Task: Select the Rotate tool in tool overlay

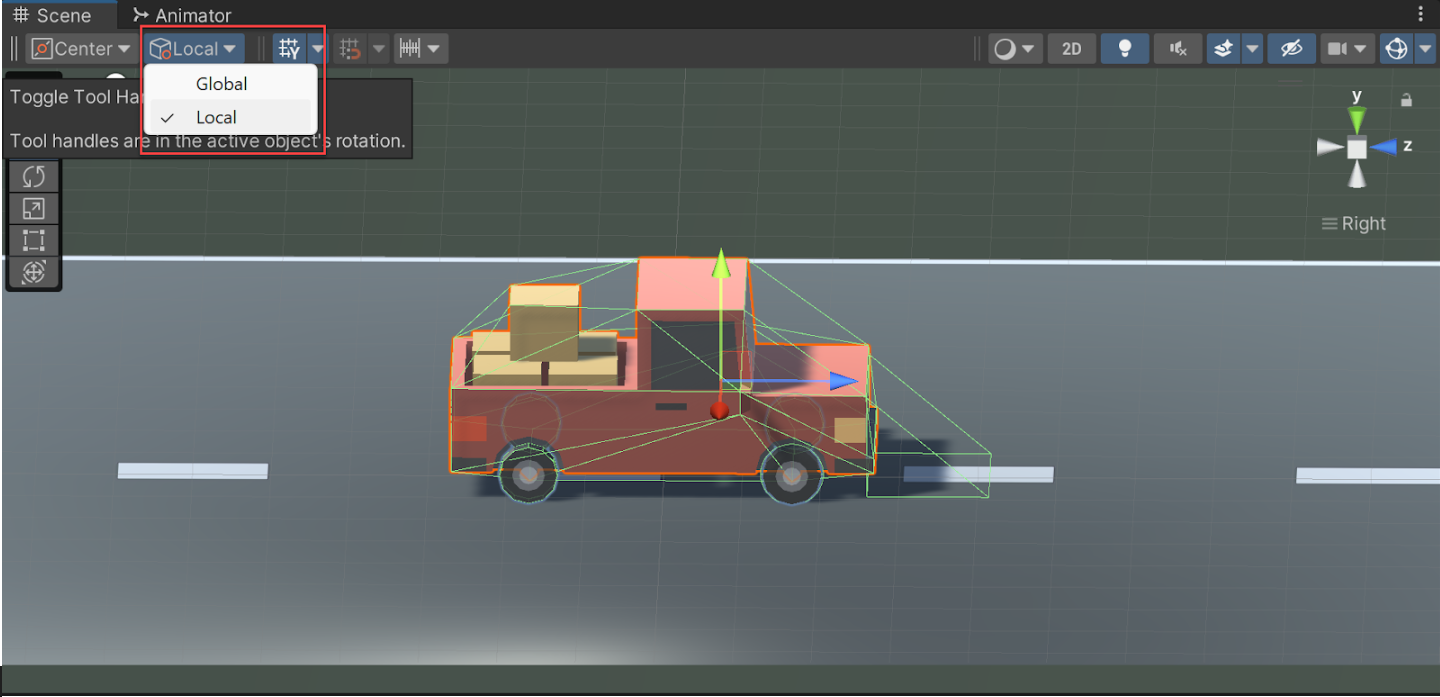Action: pyautogui.click(x=33, y=177)
